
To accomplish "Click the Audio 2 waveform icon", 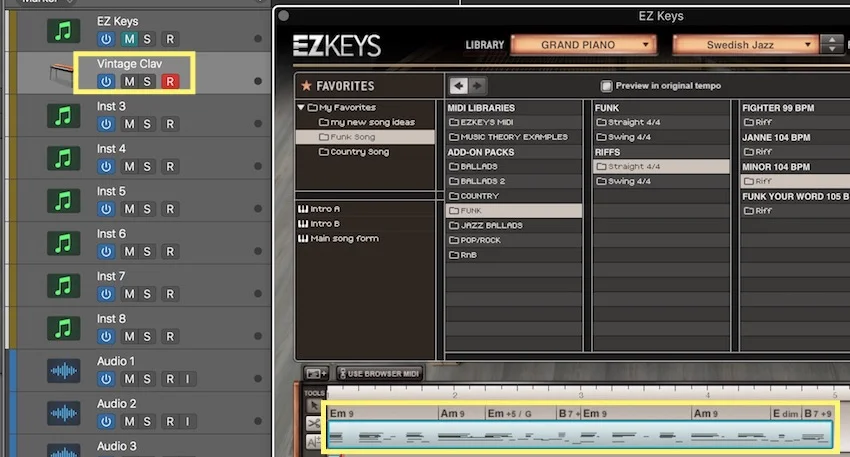I will (x=63, y=414).
